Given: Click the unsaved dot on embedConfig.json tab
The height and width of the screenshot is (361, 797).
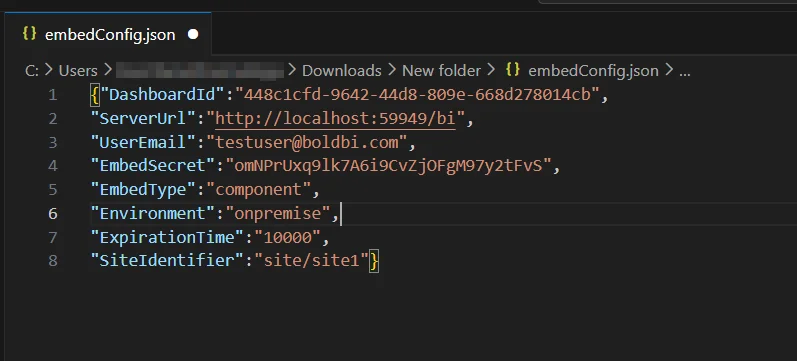Looking at the screenshot, I should pyautogui.click(x=193, y=35).
